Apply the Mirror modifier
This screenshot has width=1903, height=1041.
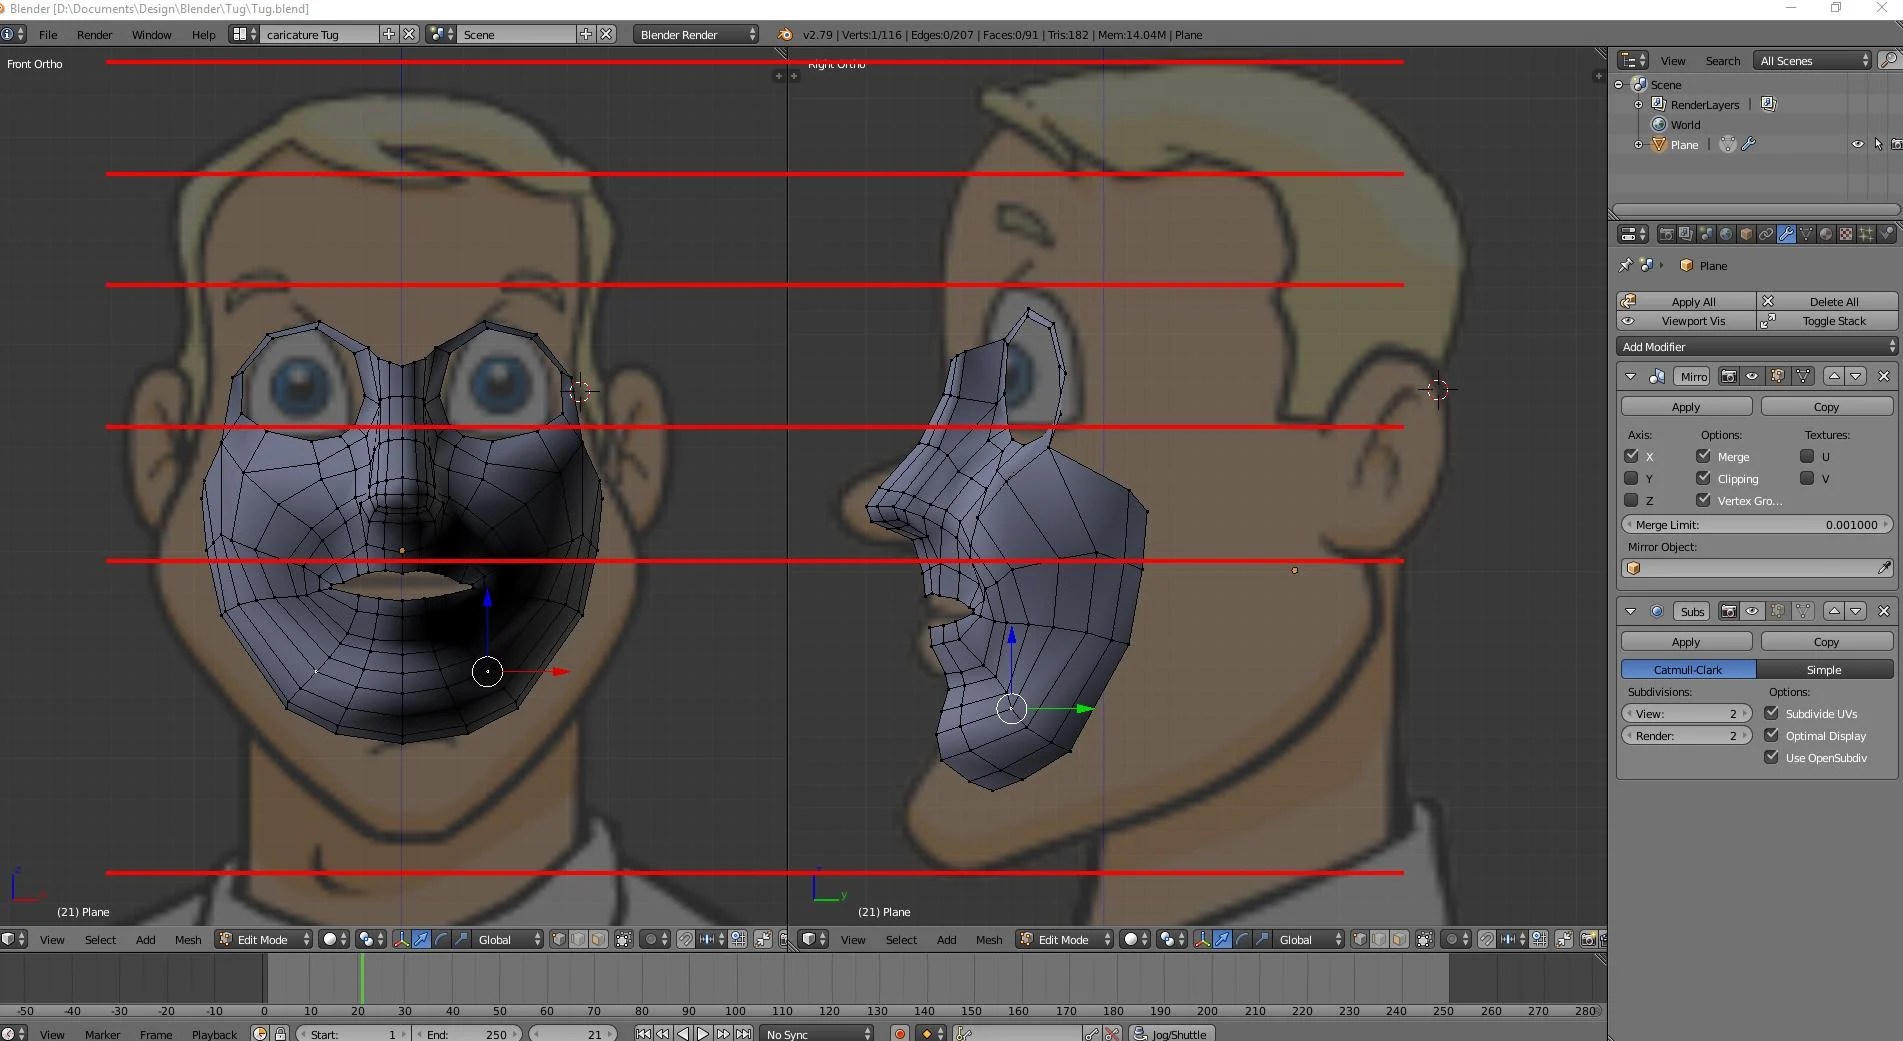tap(1686, 407)
